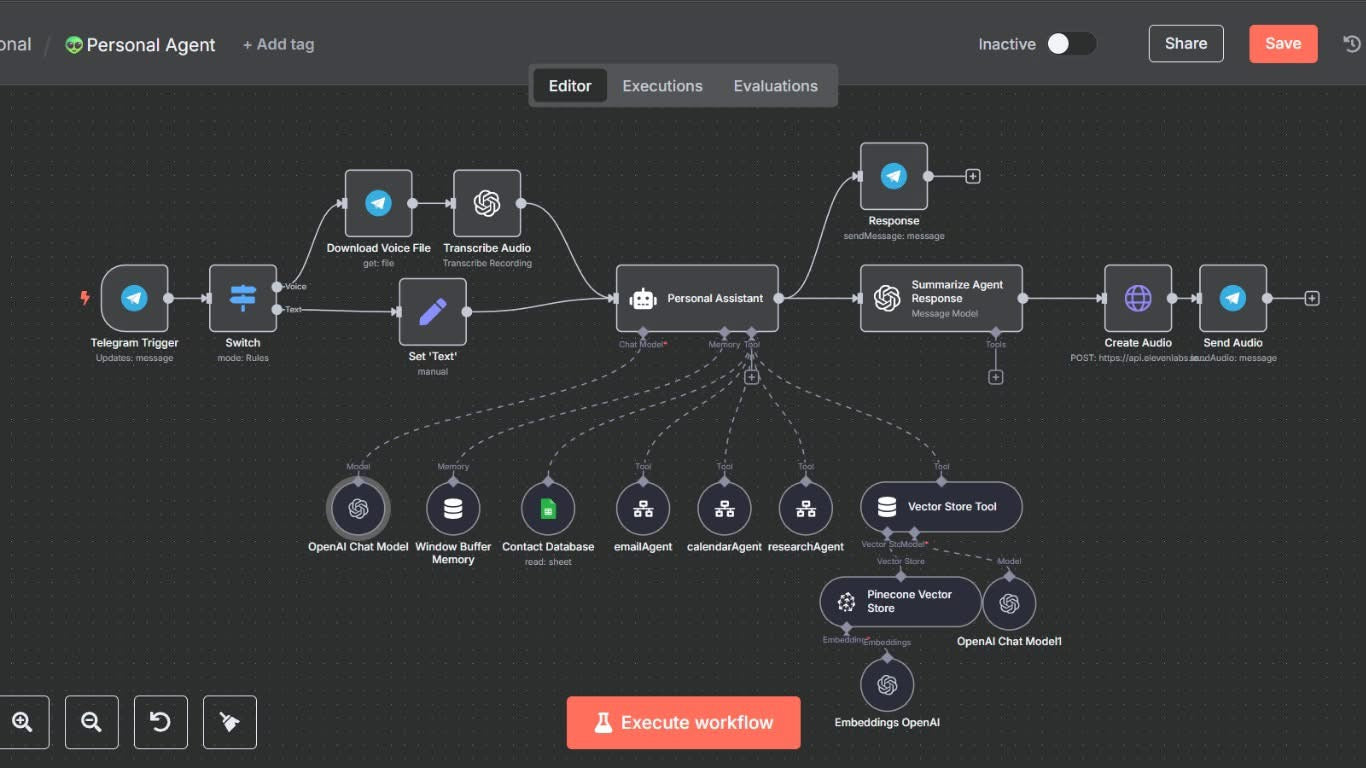
Task: Select the Contact Database sheet node
Action: (x=548, y=508)
